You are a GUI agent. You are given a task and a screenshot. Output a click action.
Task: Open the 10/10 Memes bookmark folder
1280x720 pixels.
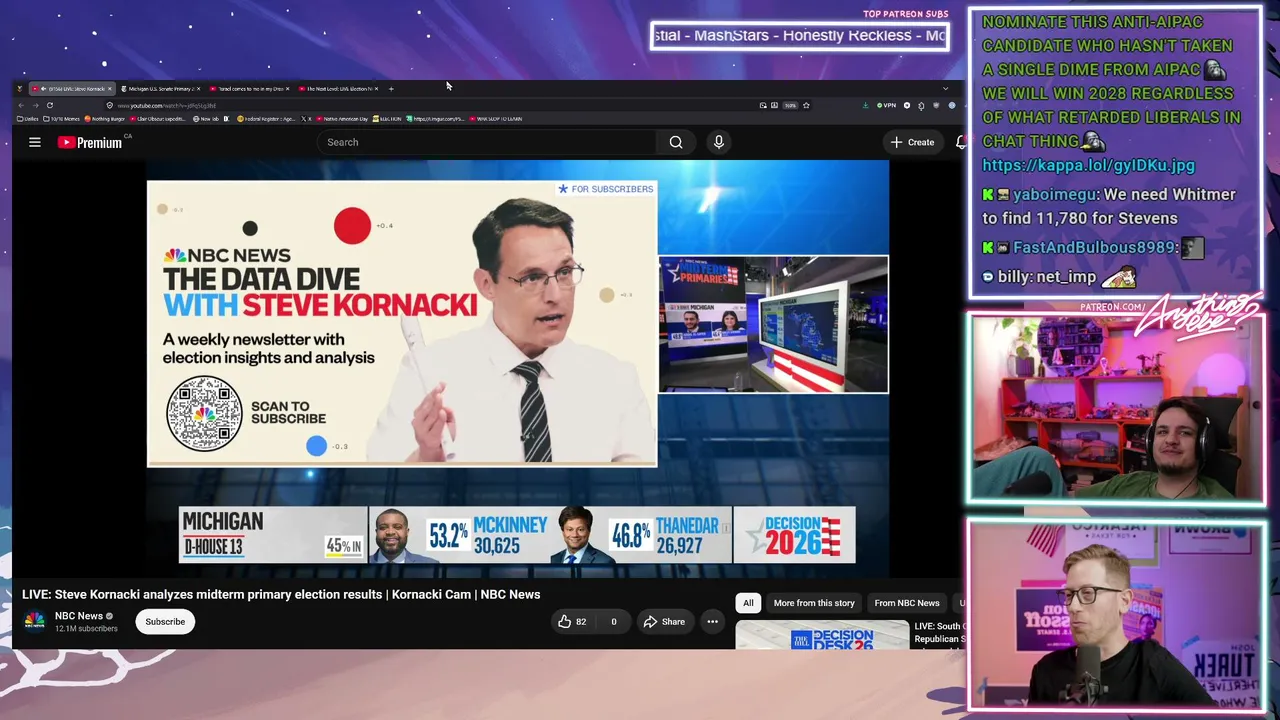click(61, 119)
